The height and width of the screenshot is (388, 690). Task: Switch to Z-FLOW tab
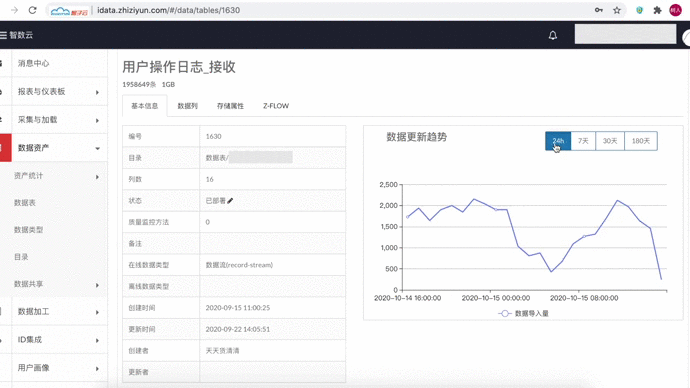click(x=276, y=106)
